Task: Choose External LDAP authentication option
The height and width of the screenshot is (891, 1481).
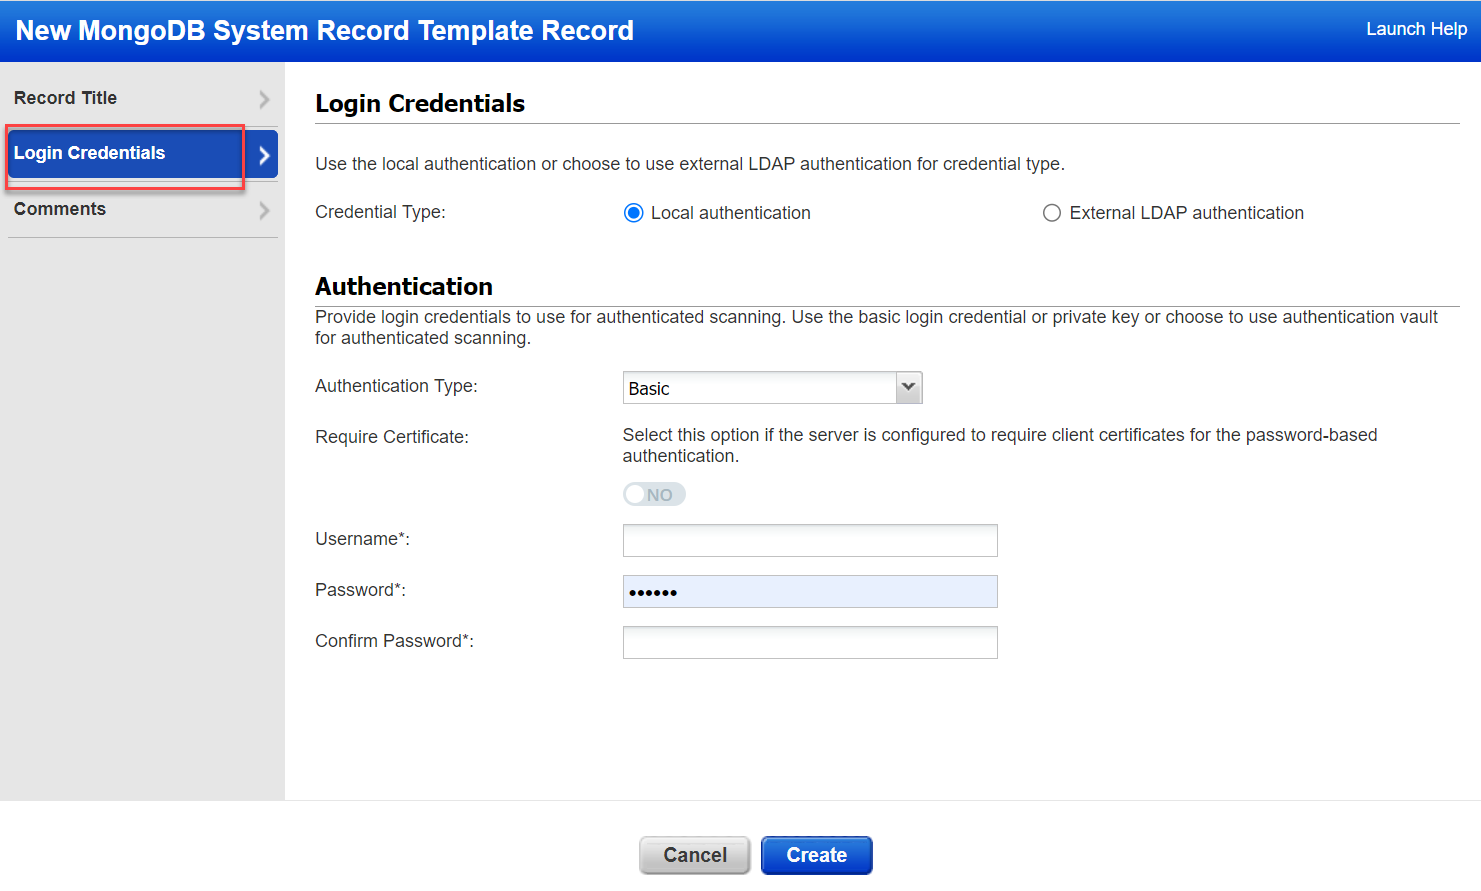Action: tap(1052, 213)
